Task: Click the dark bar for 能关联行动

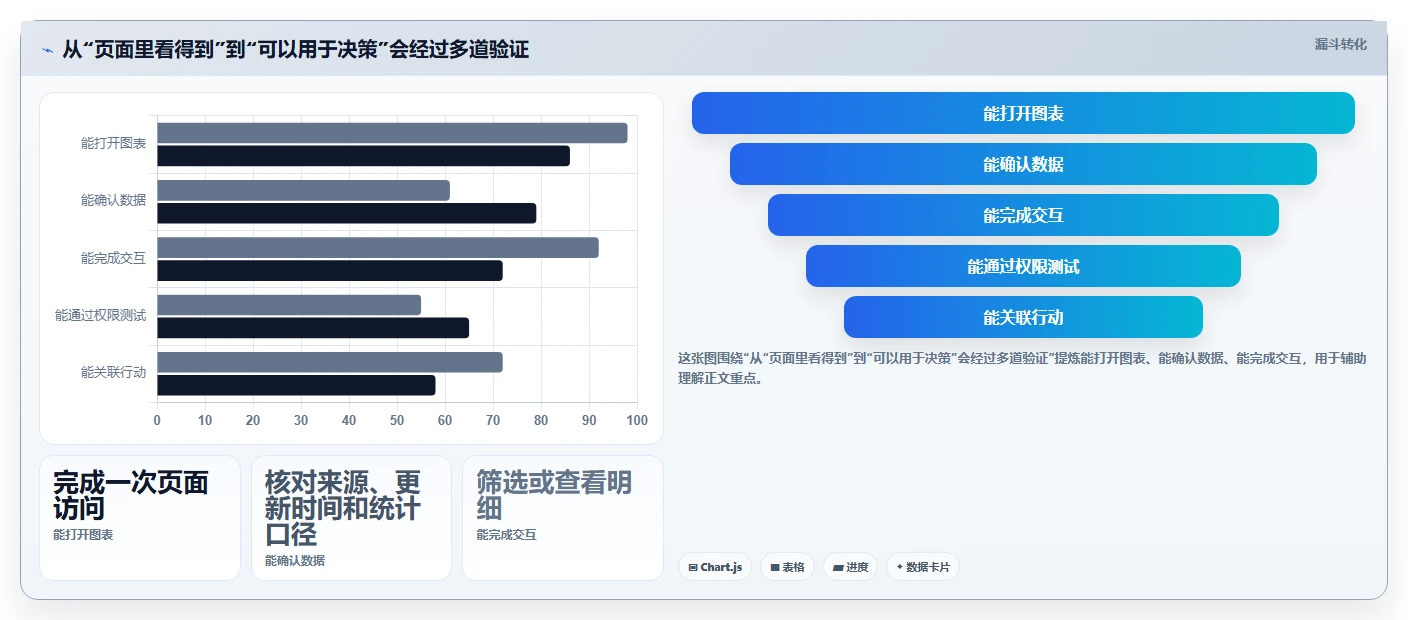Action: (x=296, y=385)
